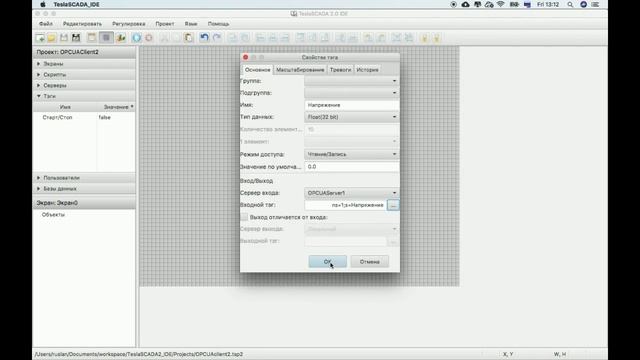
Task: Open the Файл menu
Action: coord(46,24)
